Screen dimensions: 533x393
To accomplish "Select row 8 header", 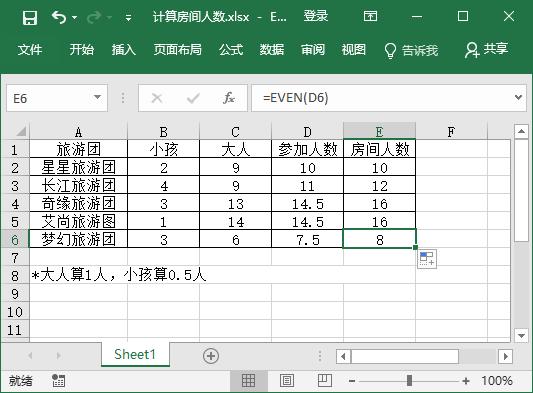I will coord(15,276).
